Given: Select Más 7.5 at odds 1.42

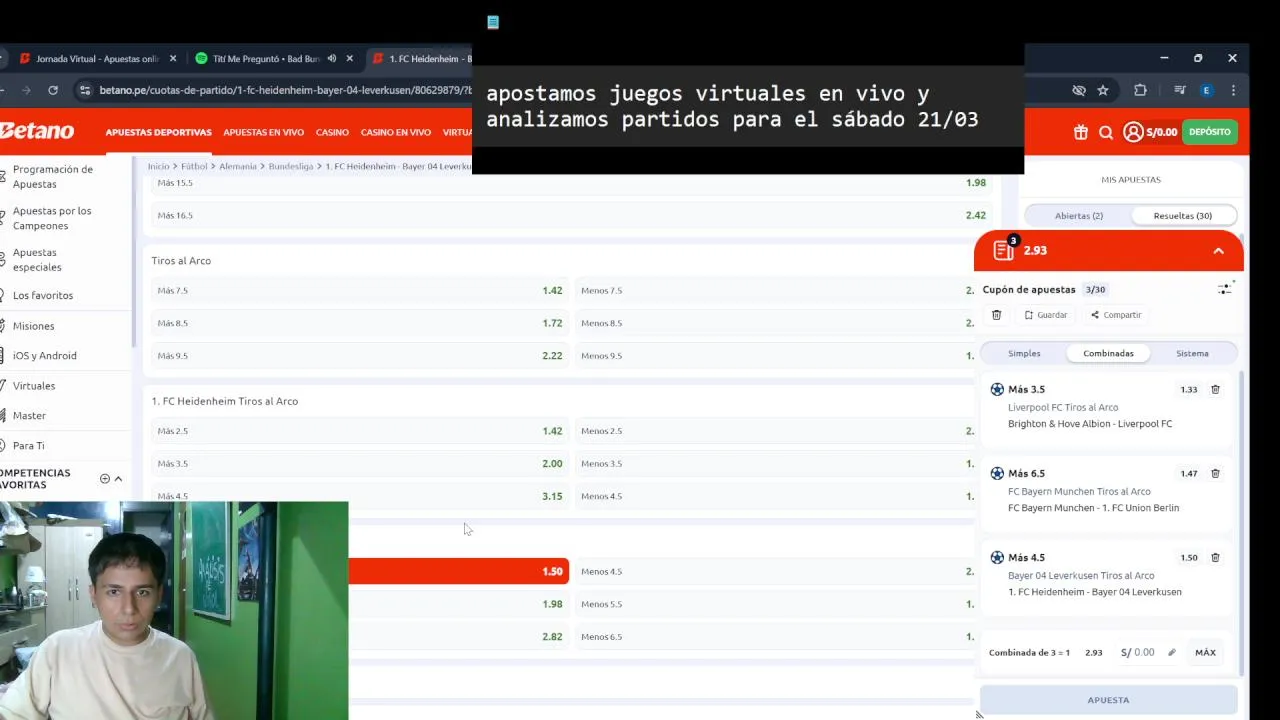Looking at the screenshot, I should tap(360, 291).
